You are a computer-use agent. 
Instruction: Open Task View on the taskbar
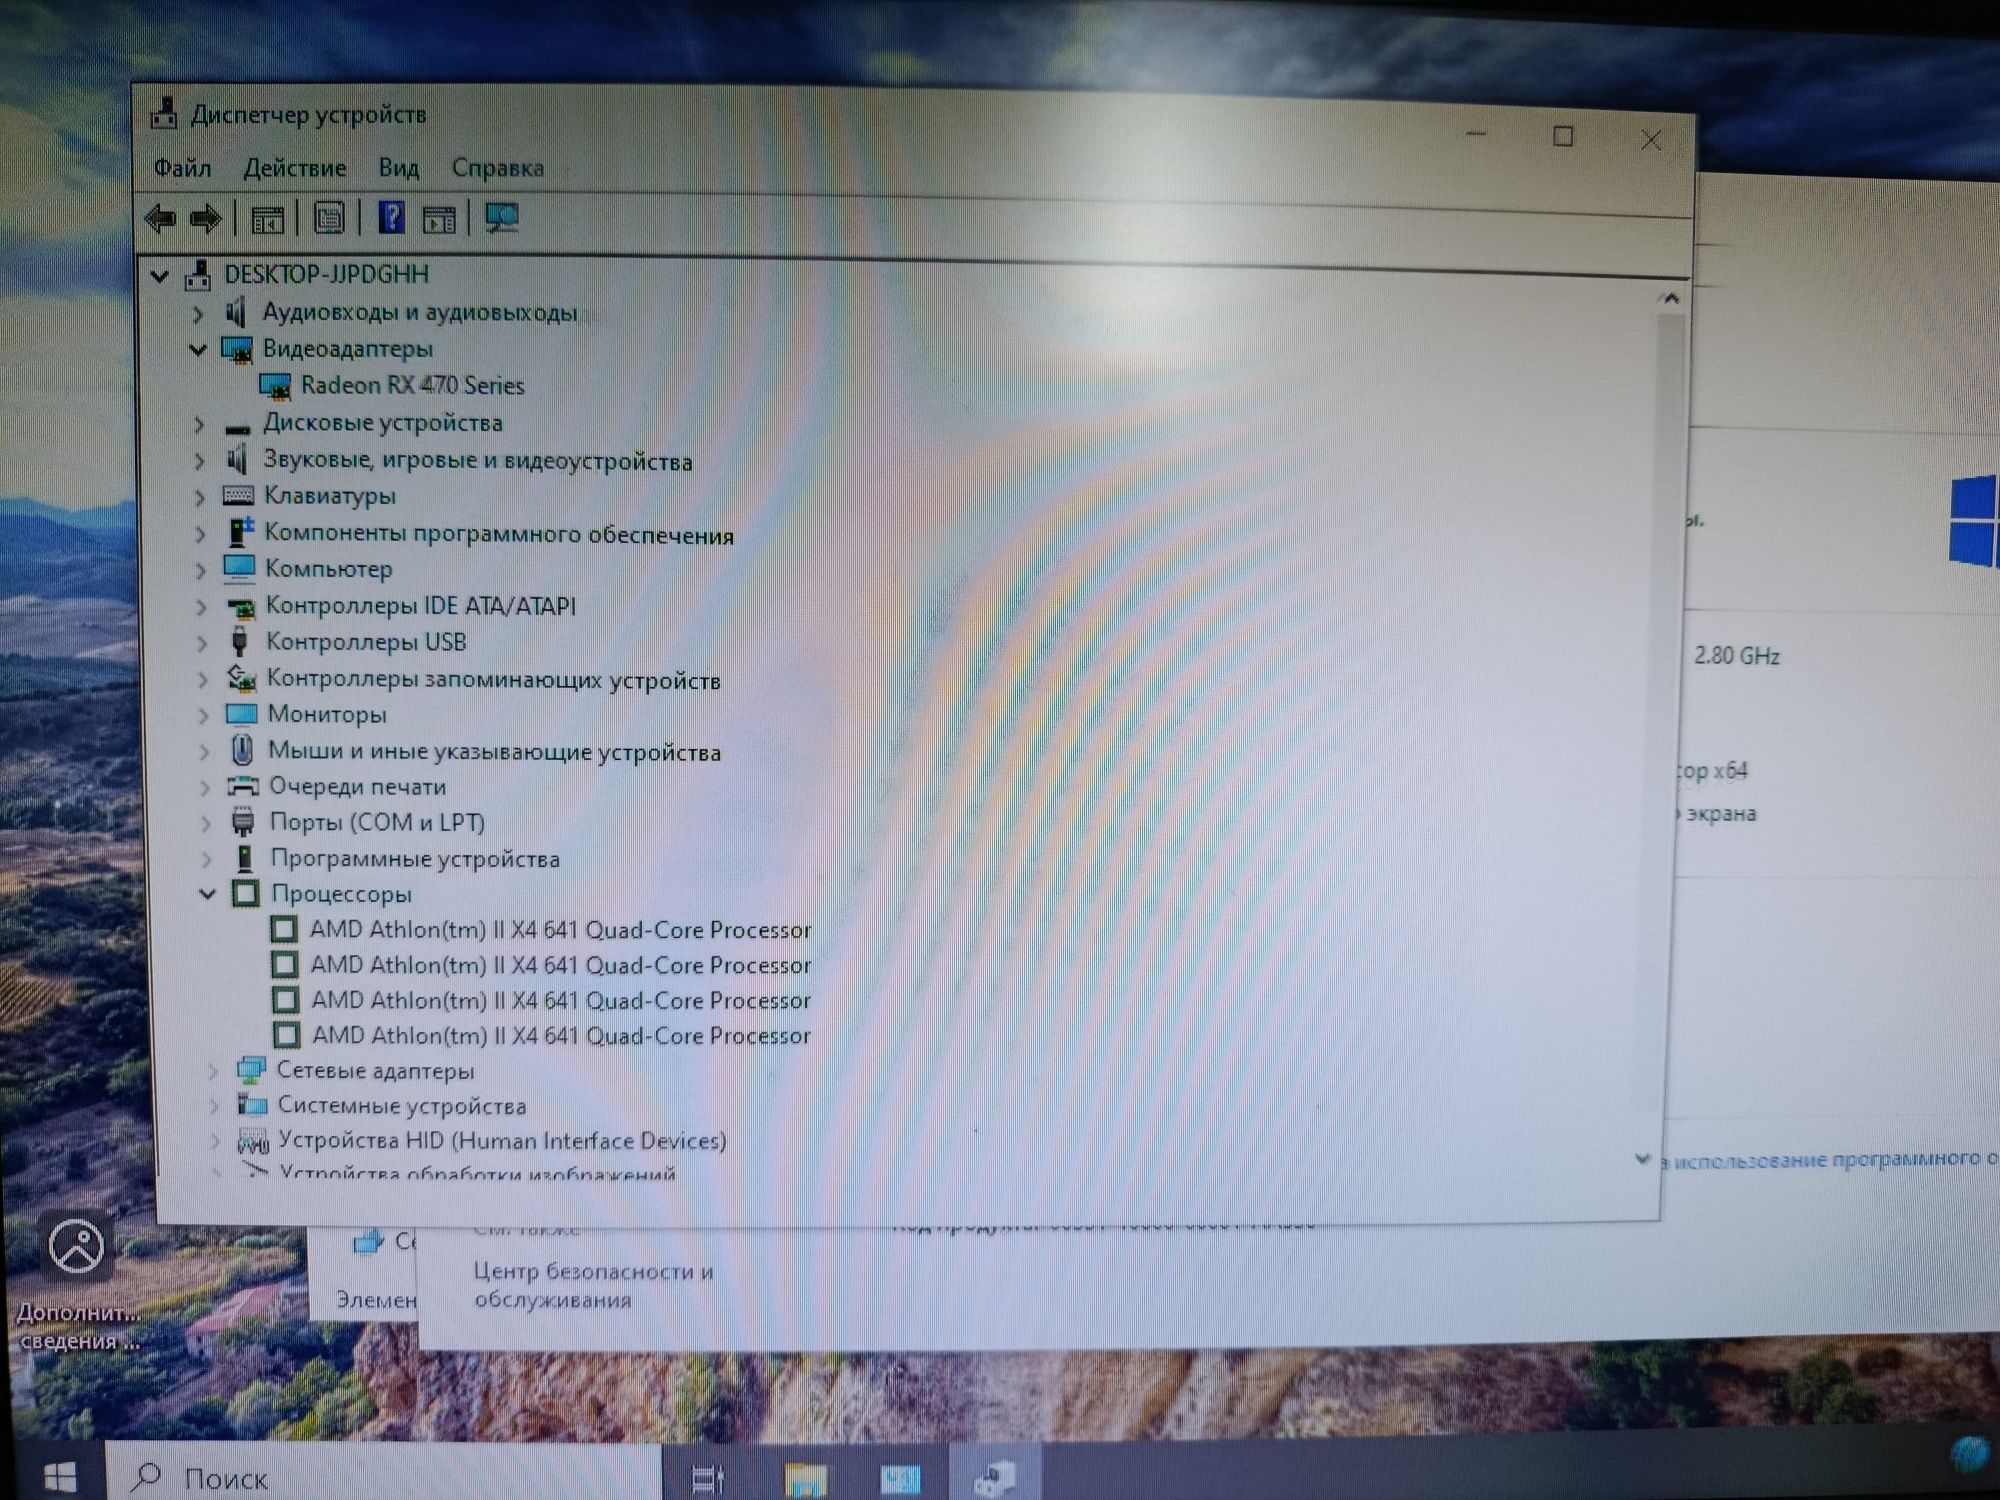coord(708,1478)
